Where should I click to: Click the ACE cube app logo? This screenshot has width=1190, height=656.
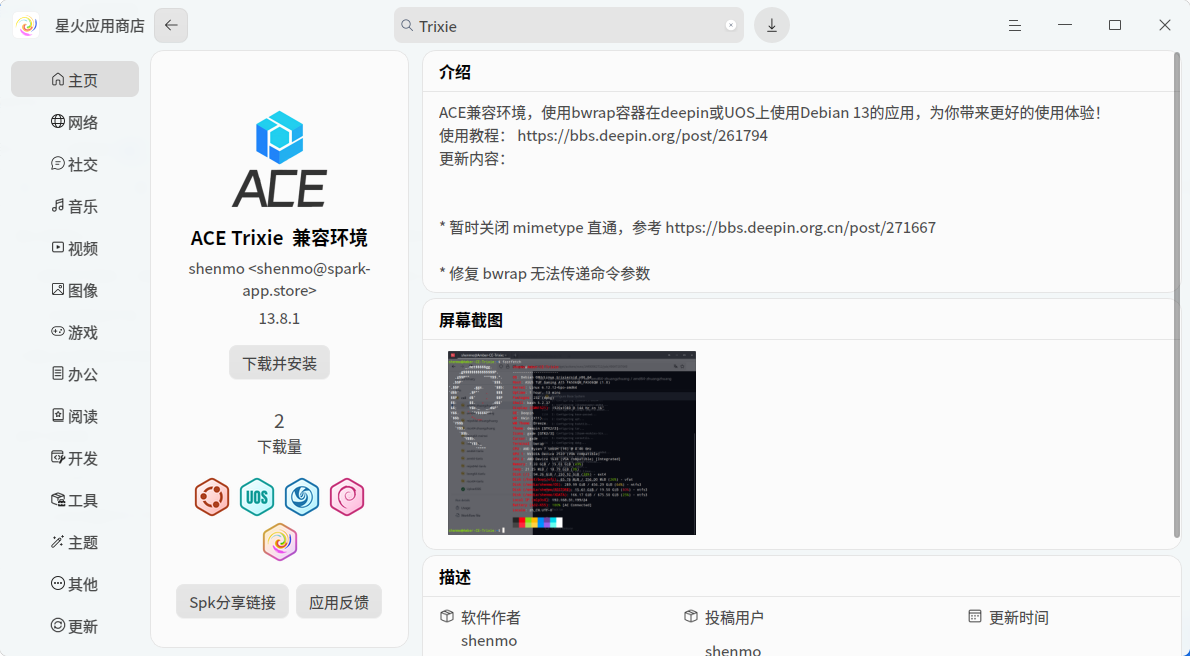pyautogui.click(x=279, y=159)
